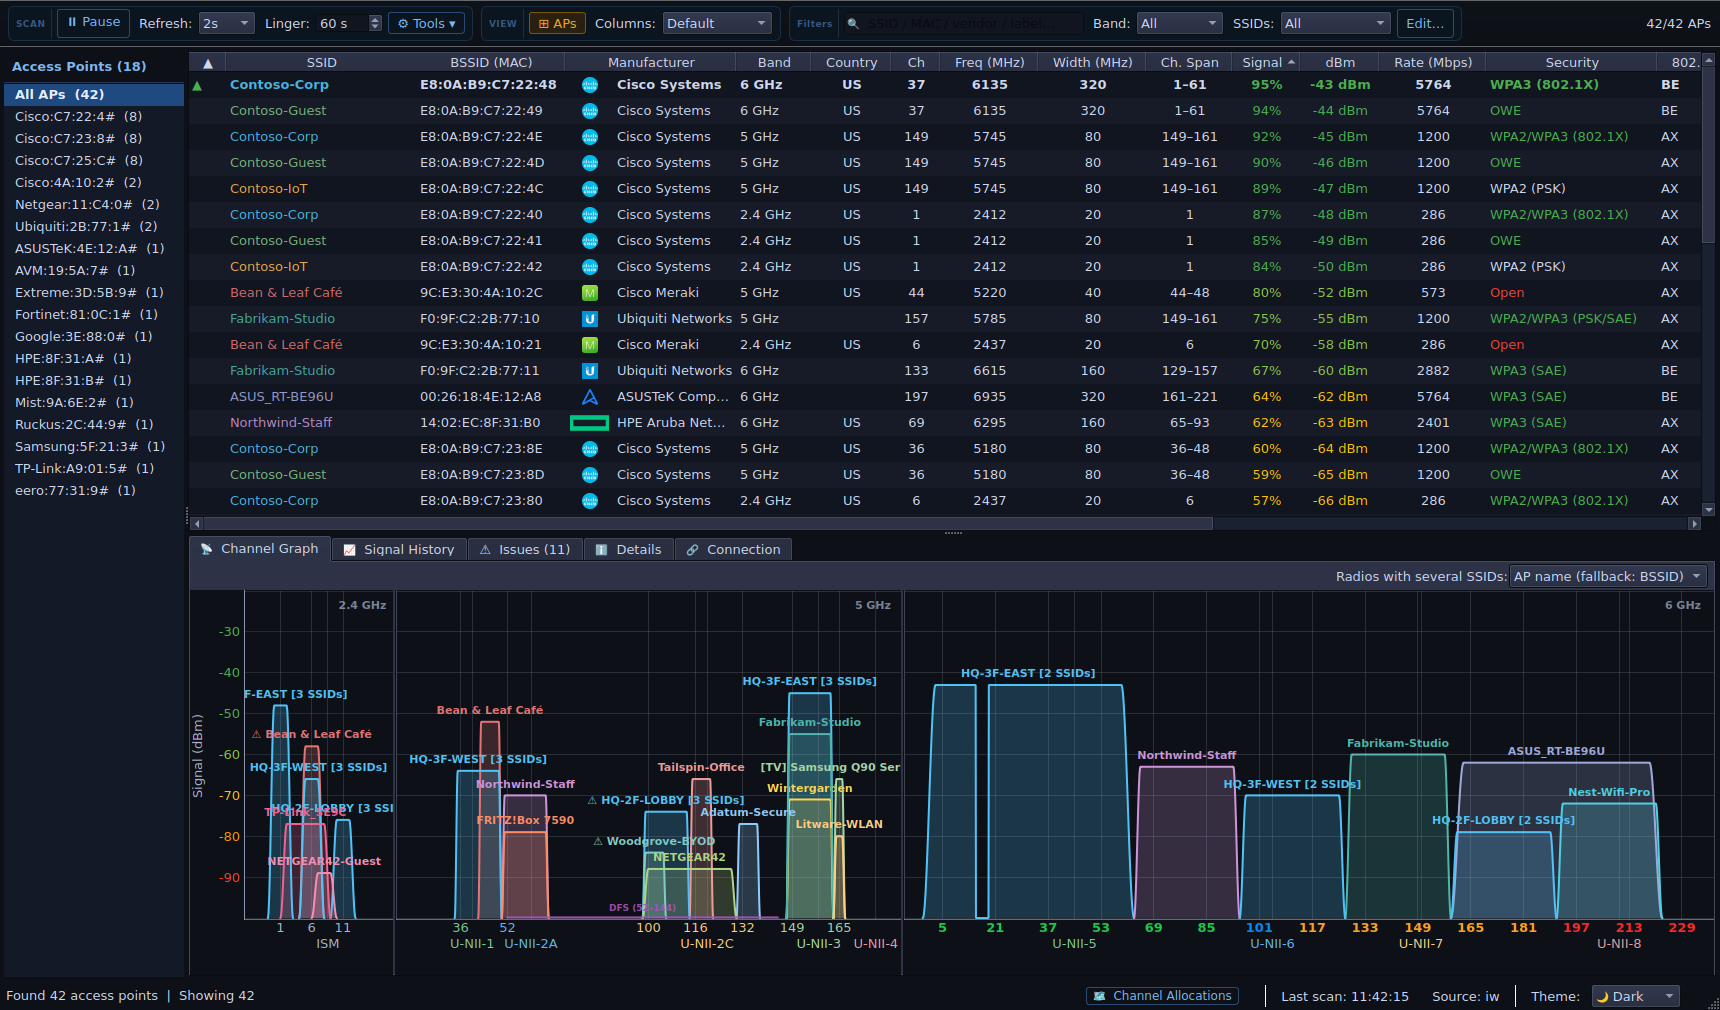Select Netgear:11:C4:0# in sidebar
This screenshot has width=1720, height=1010.
94,204
